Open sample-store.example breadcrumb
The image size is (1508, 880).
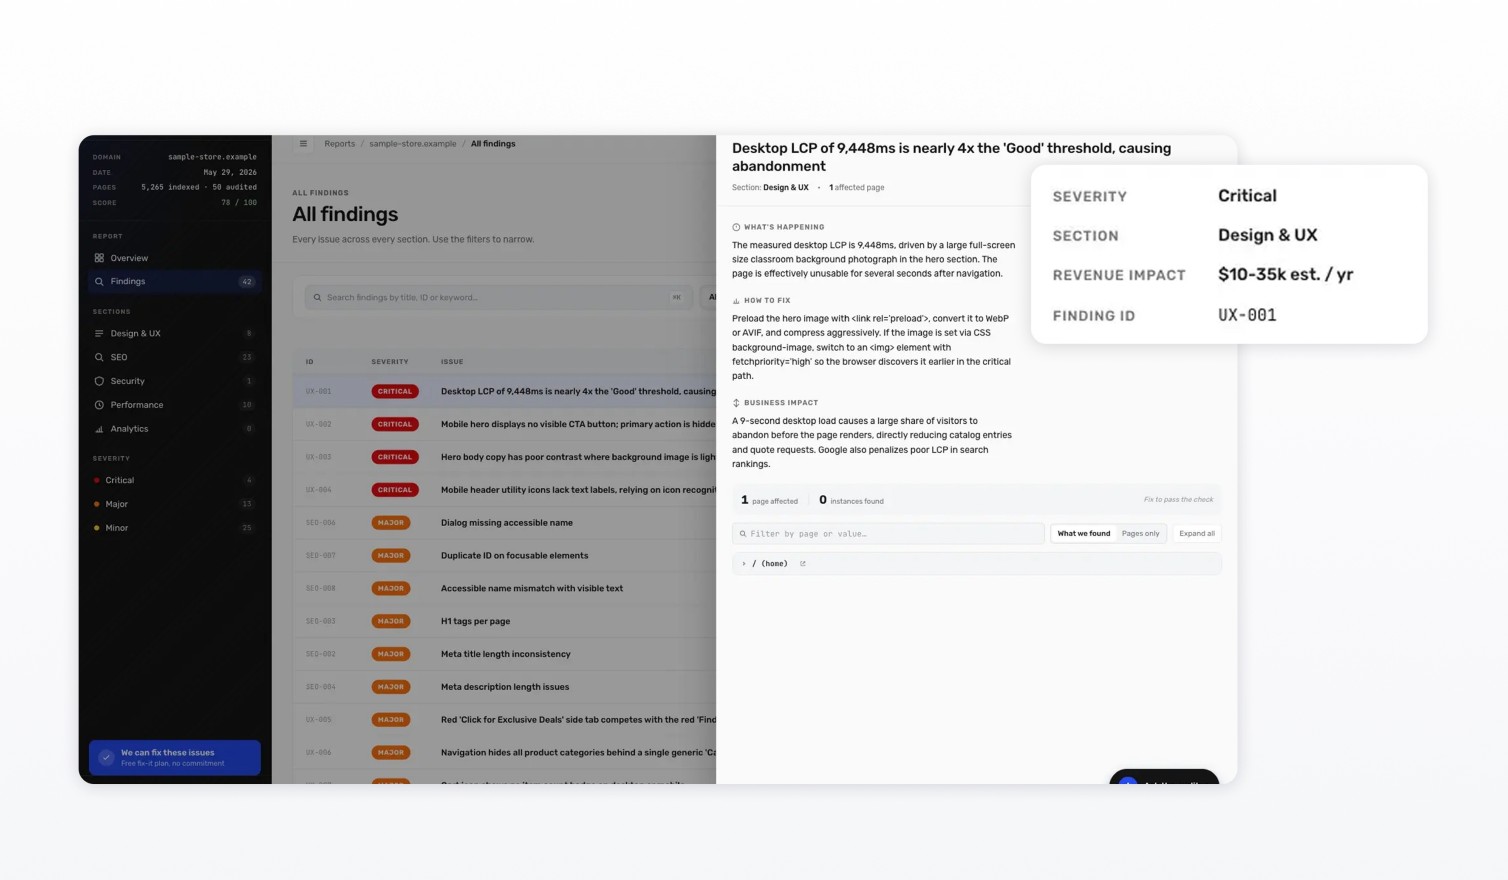413,144
